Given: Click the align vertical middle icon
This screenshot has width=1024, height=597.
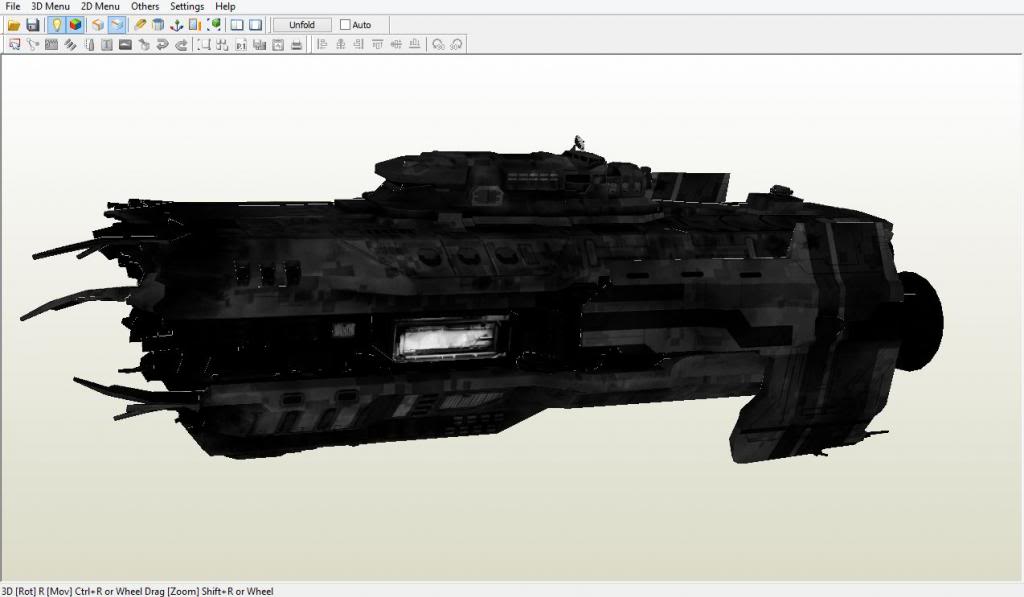Looking at the screenshot, I should pyautogui.click(x=396, y=44).
